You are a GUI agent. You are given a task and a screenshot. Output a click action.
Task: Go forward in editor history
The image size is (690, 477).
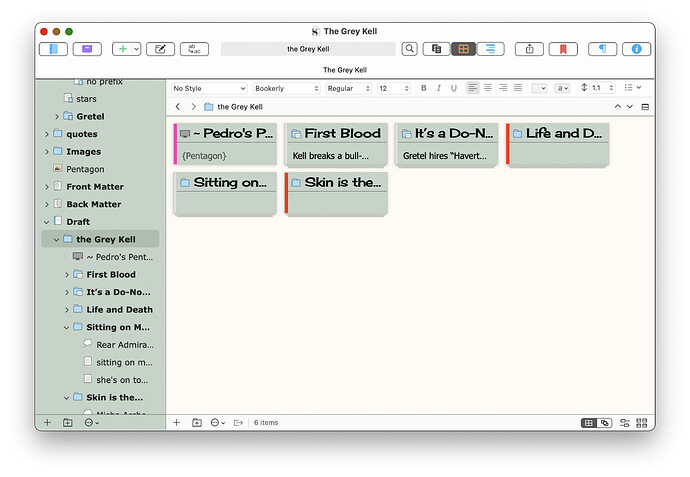coord(193,106)
